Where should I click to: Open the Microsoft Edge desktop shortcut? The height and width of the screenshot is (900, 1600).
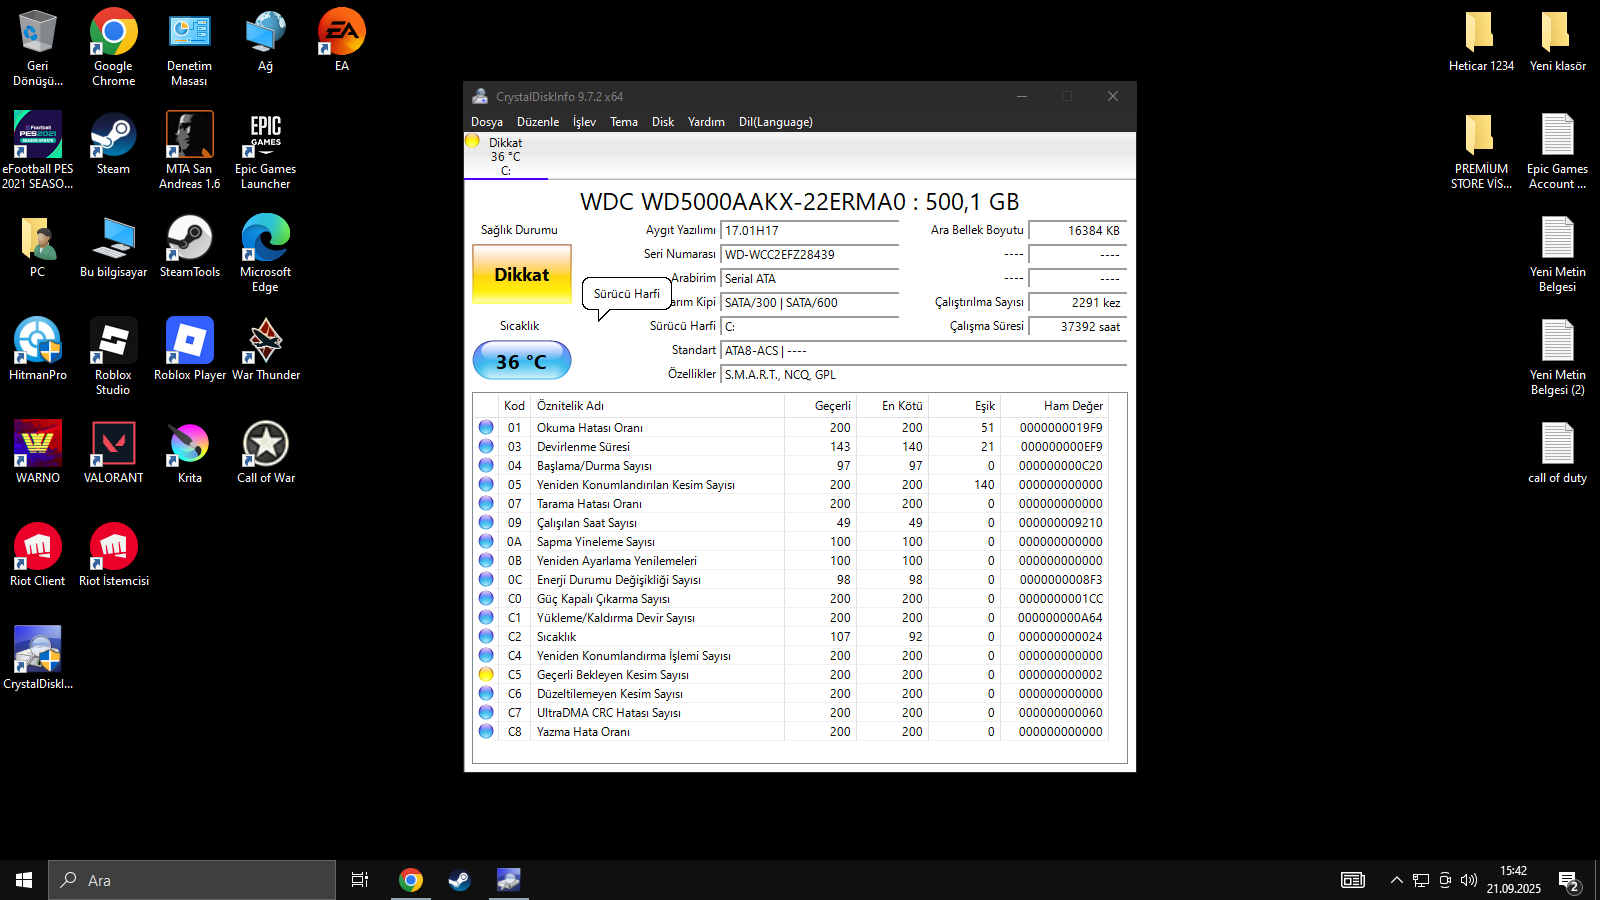[x=265, y=253]
